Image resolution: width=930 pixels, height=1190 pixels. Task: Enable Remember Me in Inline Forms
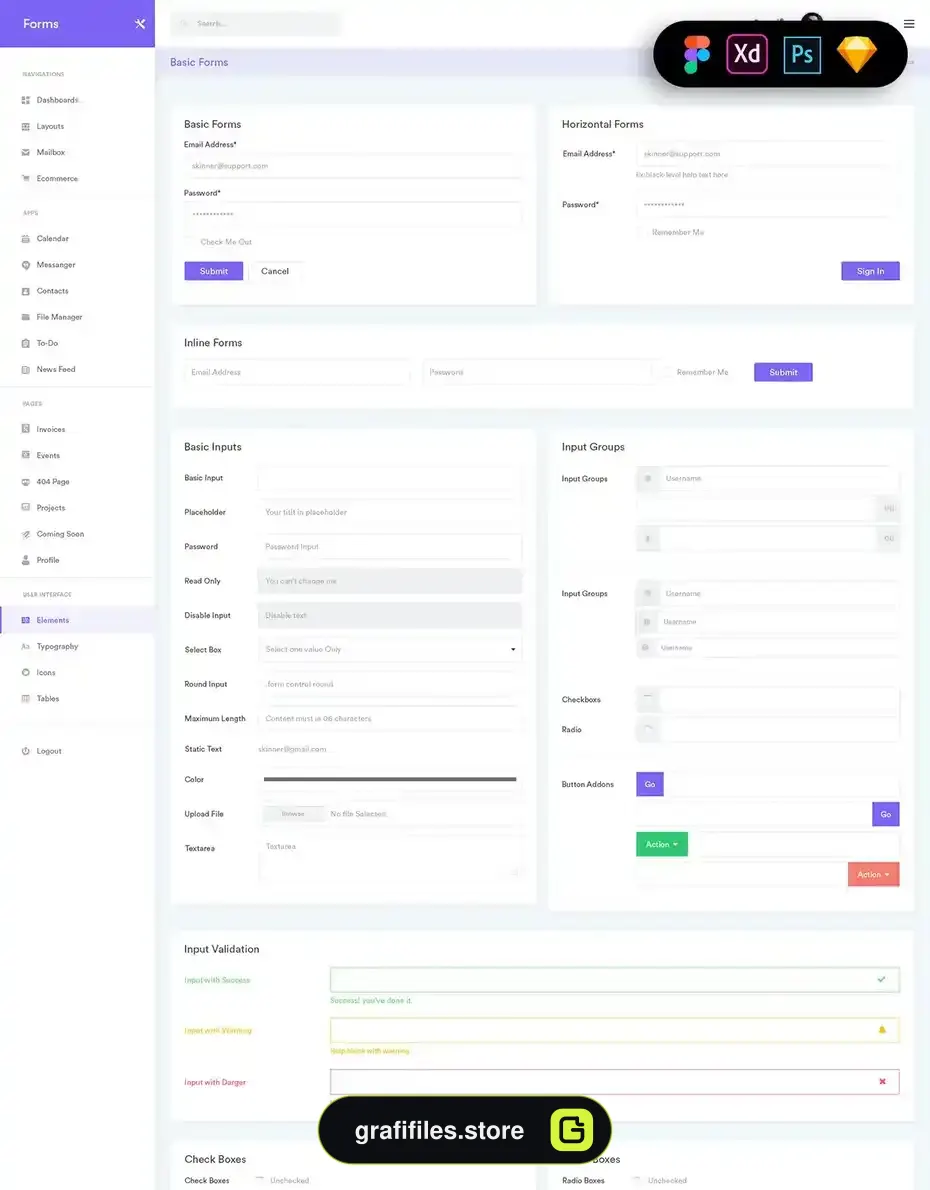pyautogui.click(x=666, y=372)
